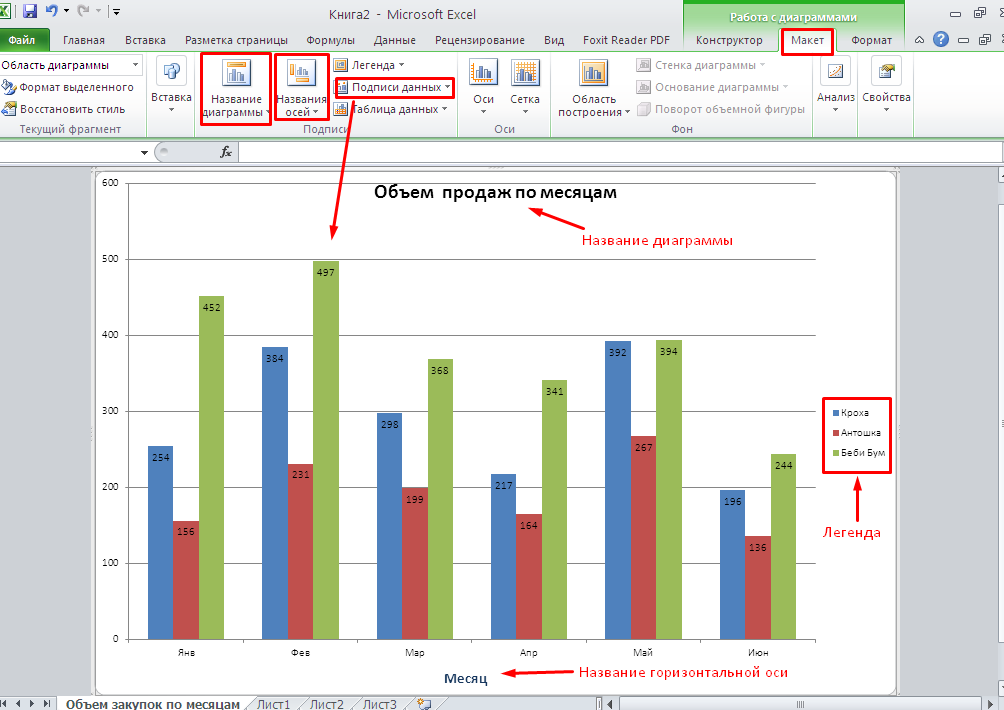Expand the Легенда dropdown in the ribbon
1004x710 pixels.
[373, 65]
